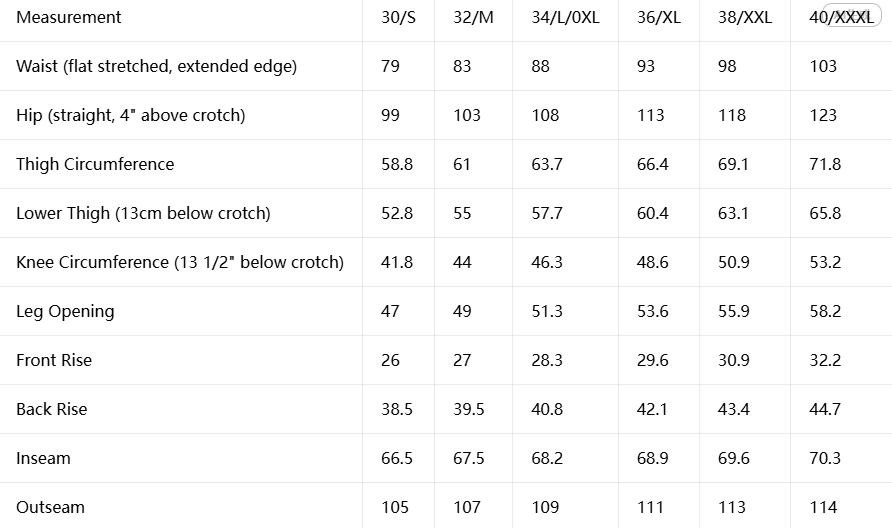892x528 pixels.
Task: Click the 30/S size column header
Action: click(x=398, y=17)
